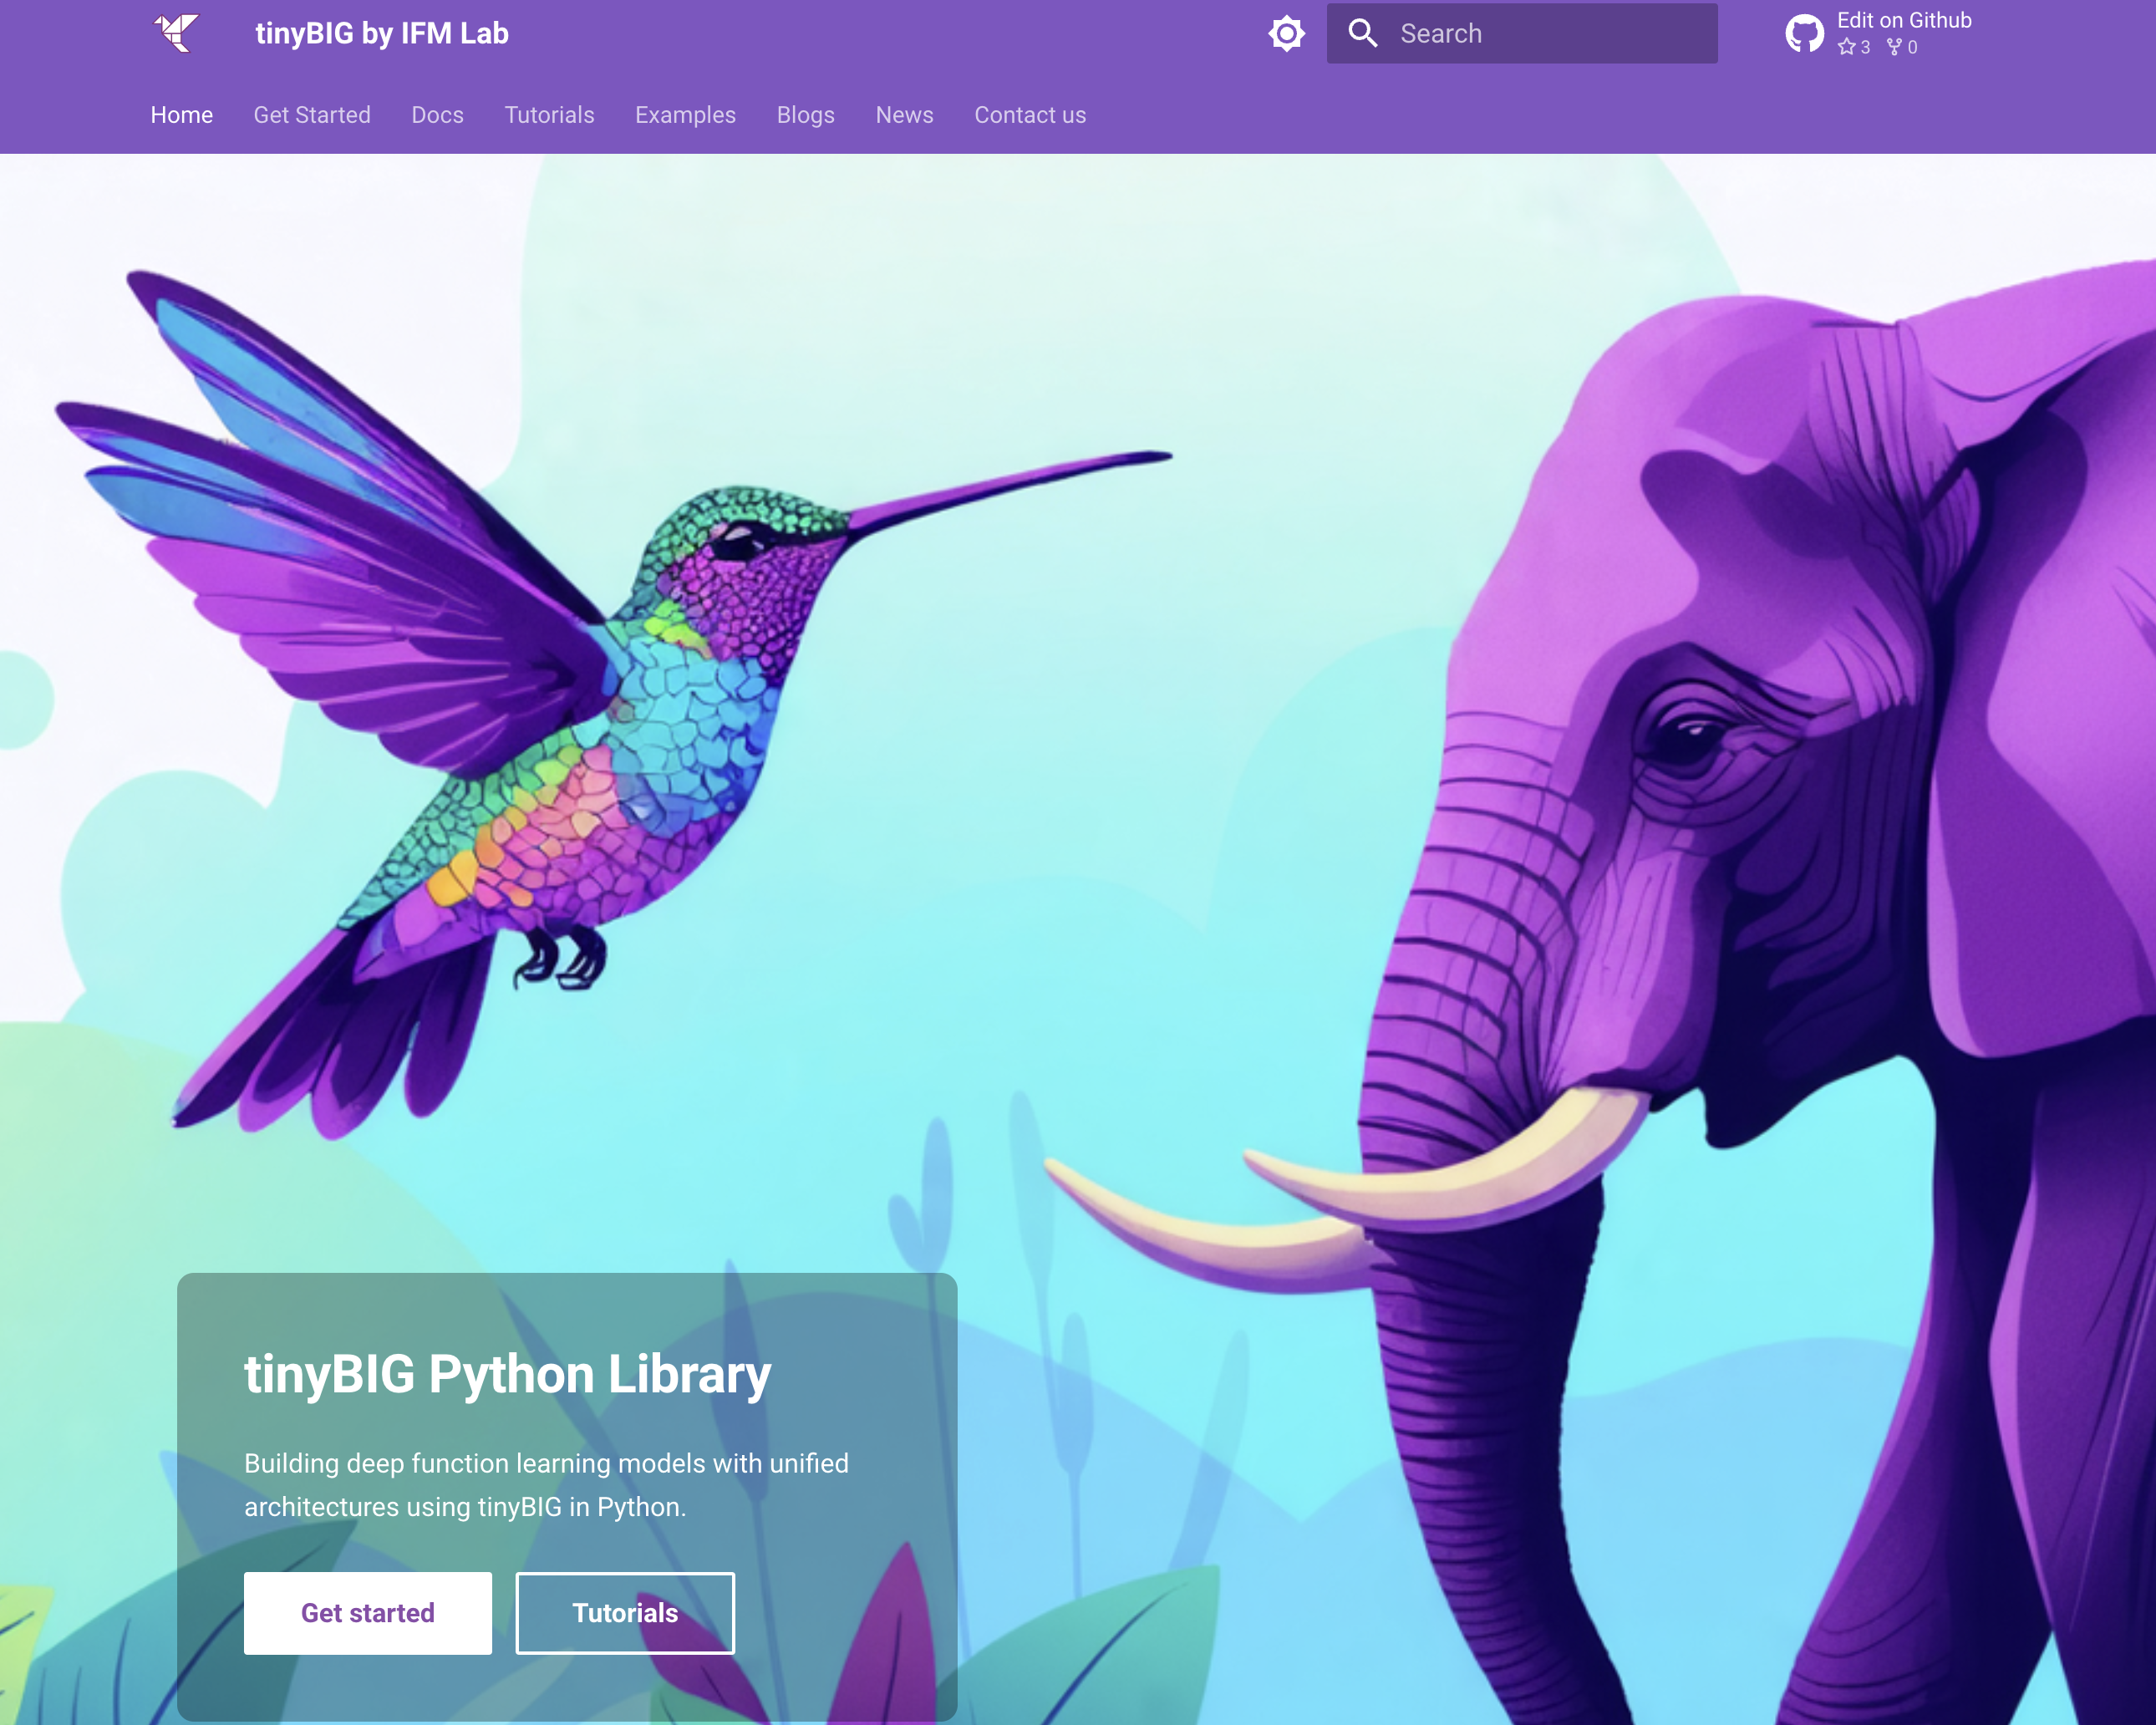Open the Docs tab
This screenshot has width=2156, height=1725.
(438, 115)
